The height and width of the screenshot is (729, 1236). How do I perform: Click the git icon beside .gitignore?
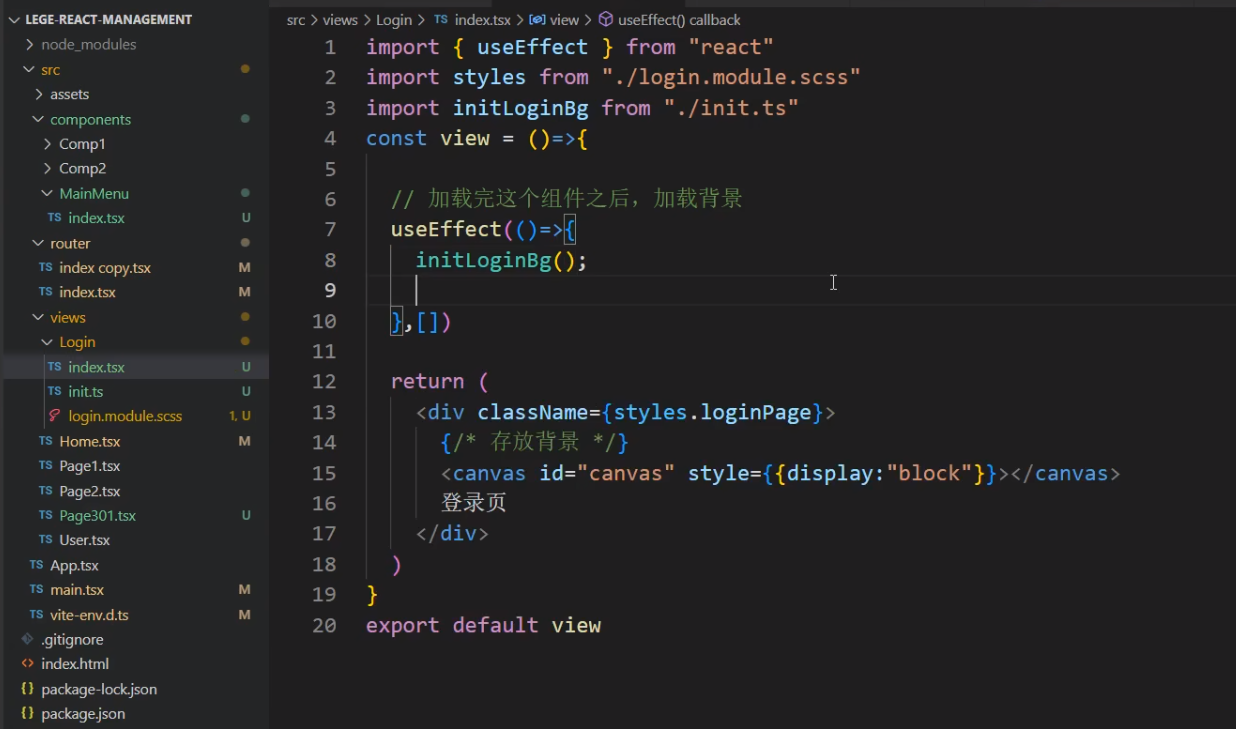point(27,639)
